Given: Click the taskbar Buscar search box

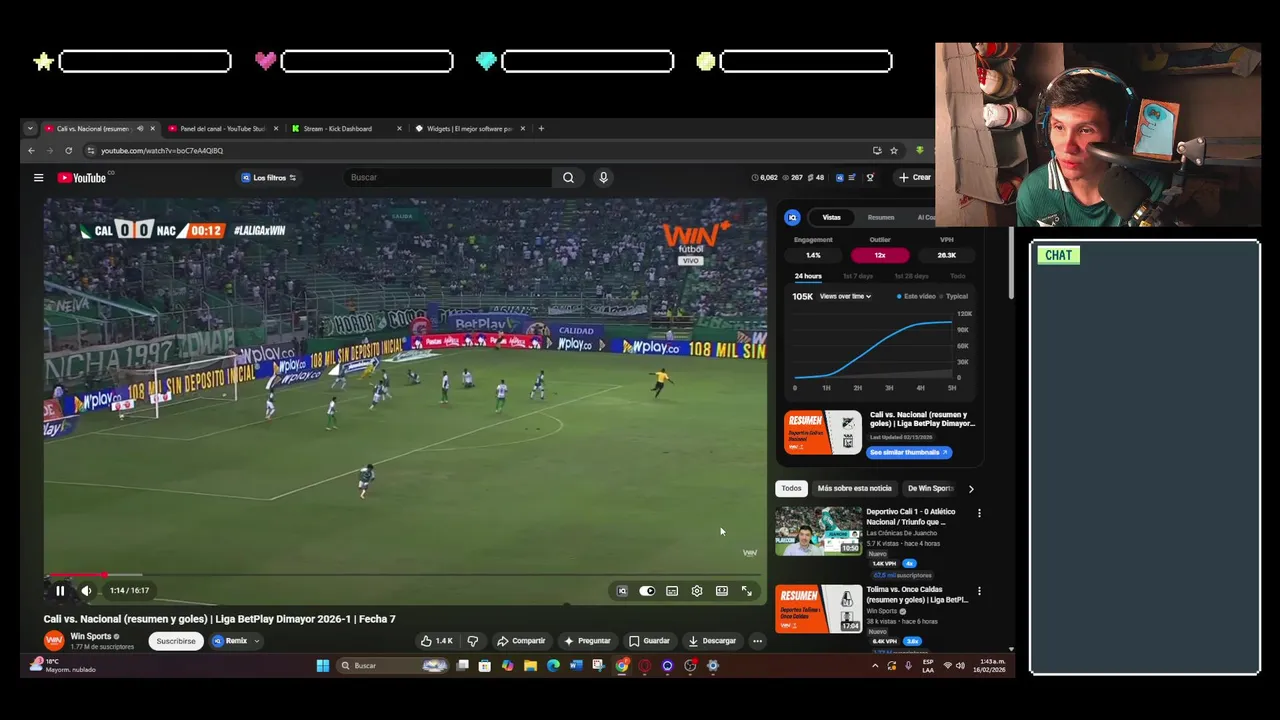Looking at the screenshot, I should click(393, 666).
